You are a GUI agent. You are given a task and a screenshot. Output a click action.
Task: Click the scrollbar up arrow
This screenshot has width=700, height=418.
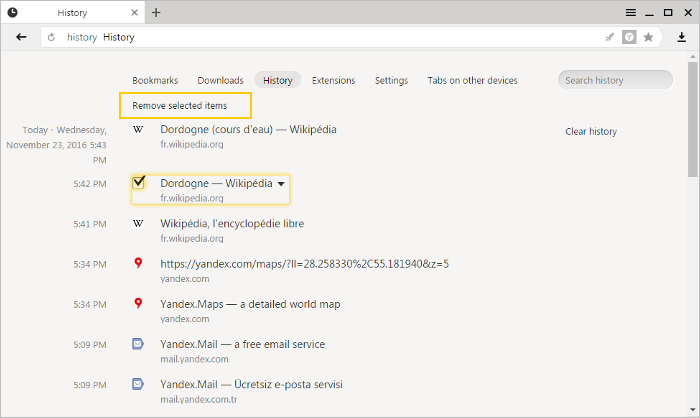coord(692,57)
